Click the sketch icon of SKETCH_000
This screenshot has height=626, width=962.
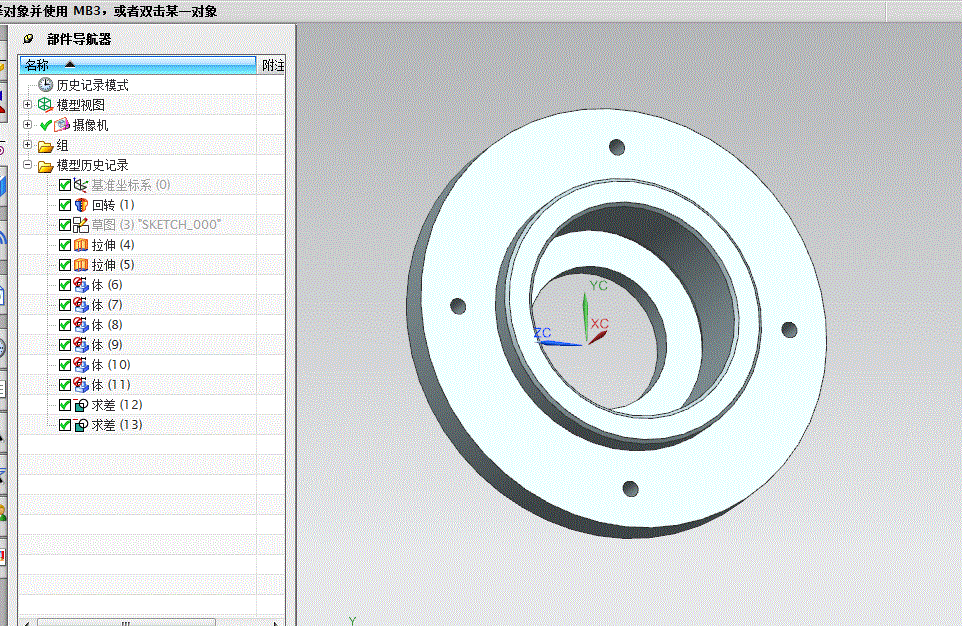tap(81, 225)
